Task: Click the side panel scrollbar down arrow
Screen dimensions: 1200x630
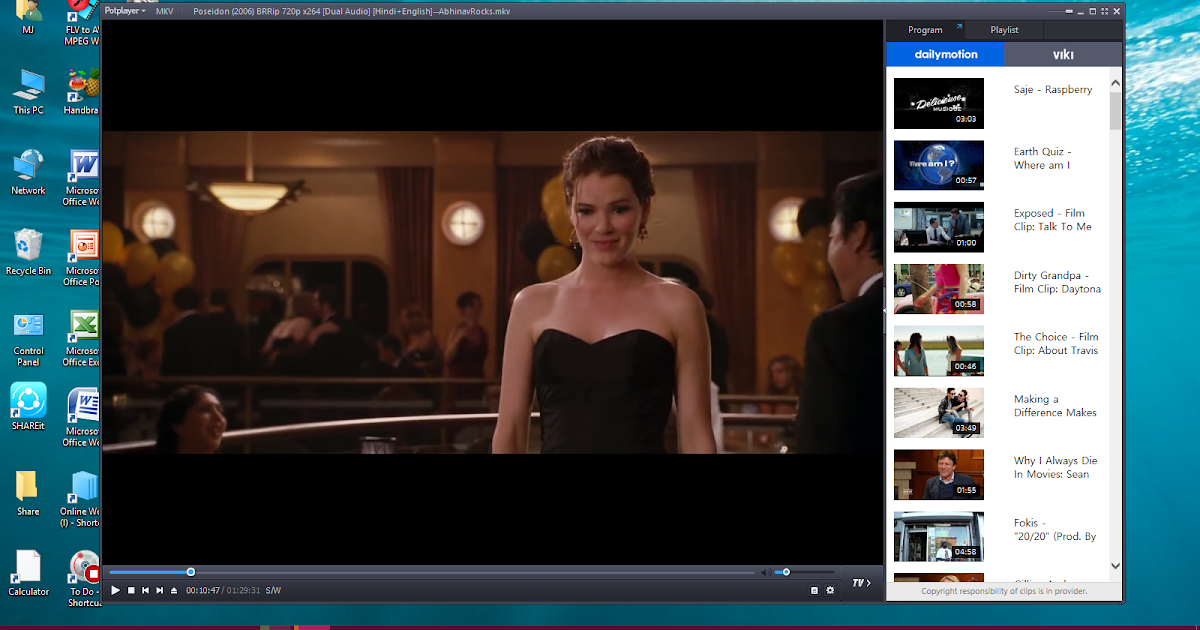Action: tap(1116, 566)
